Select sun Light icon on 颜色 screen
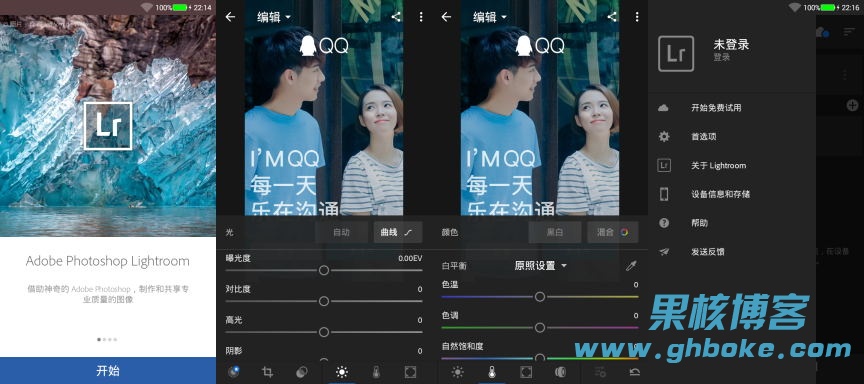Image resolution: width=864 pixels, height=384 pixels. [458, 372]
